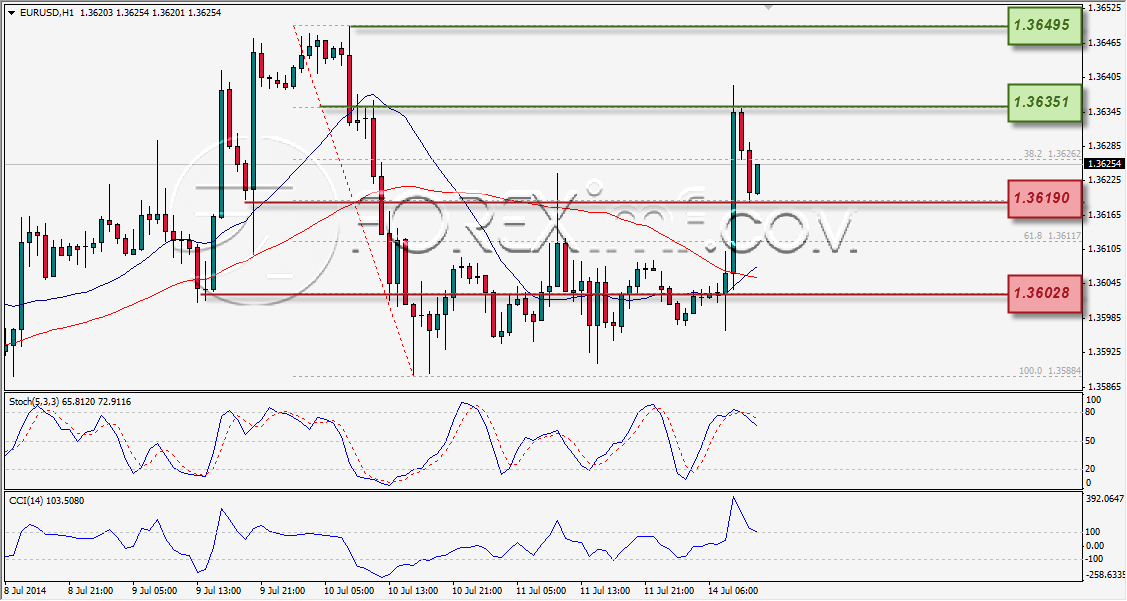Select the green 1.36495 price label
Image resolution: width=1127 pixels, height=601 pixels.
[1044, 27]
